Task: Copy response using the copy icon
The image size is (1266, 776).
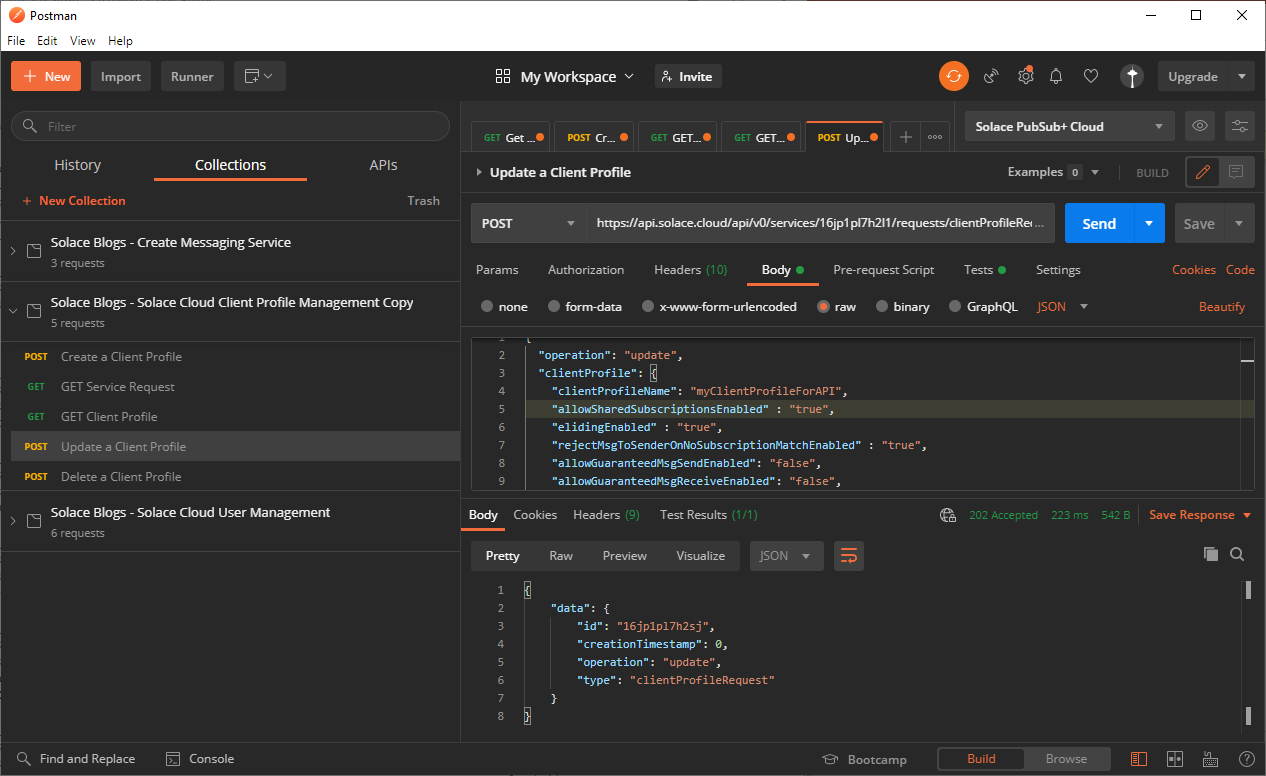Action: click(x=1210, y=554)
